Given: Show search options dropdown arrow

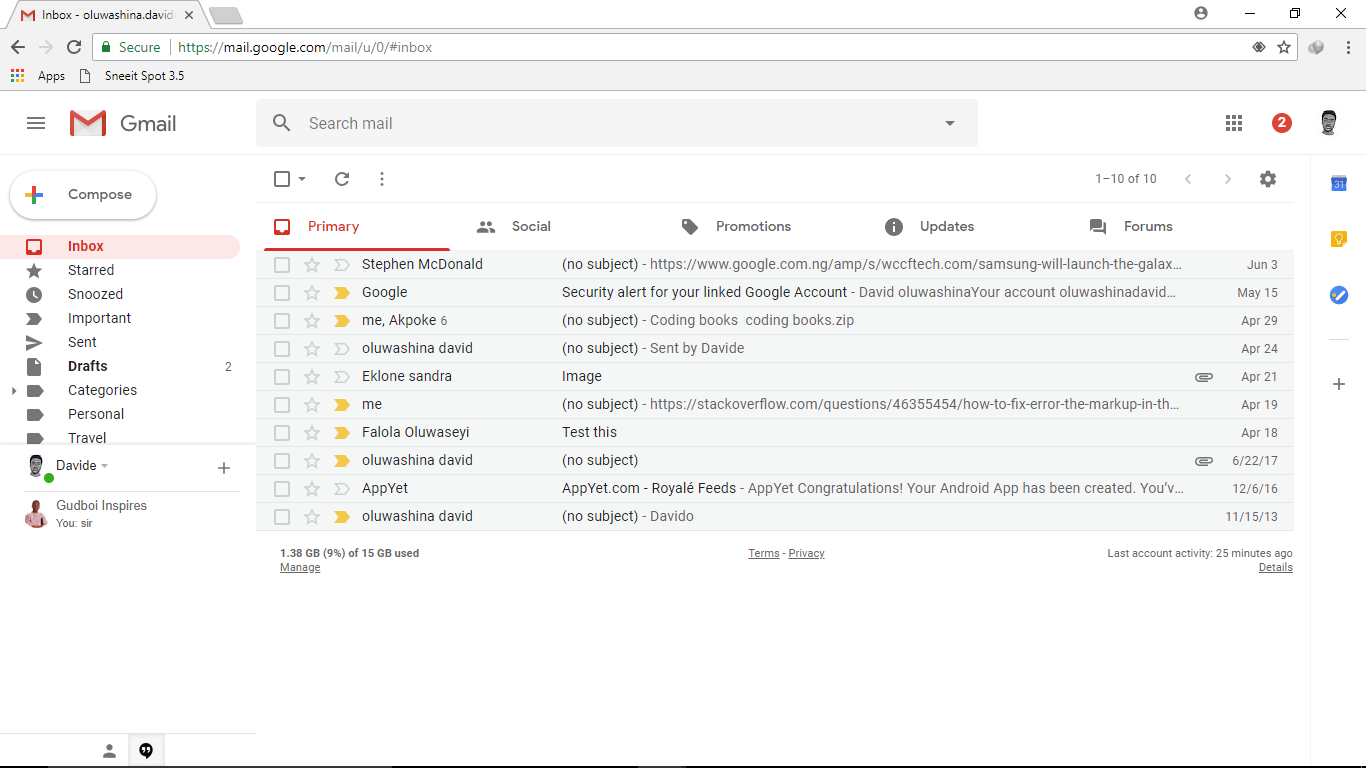Looking at the screenshot, I should (x=950, y=123).
